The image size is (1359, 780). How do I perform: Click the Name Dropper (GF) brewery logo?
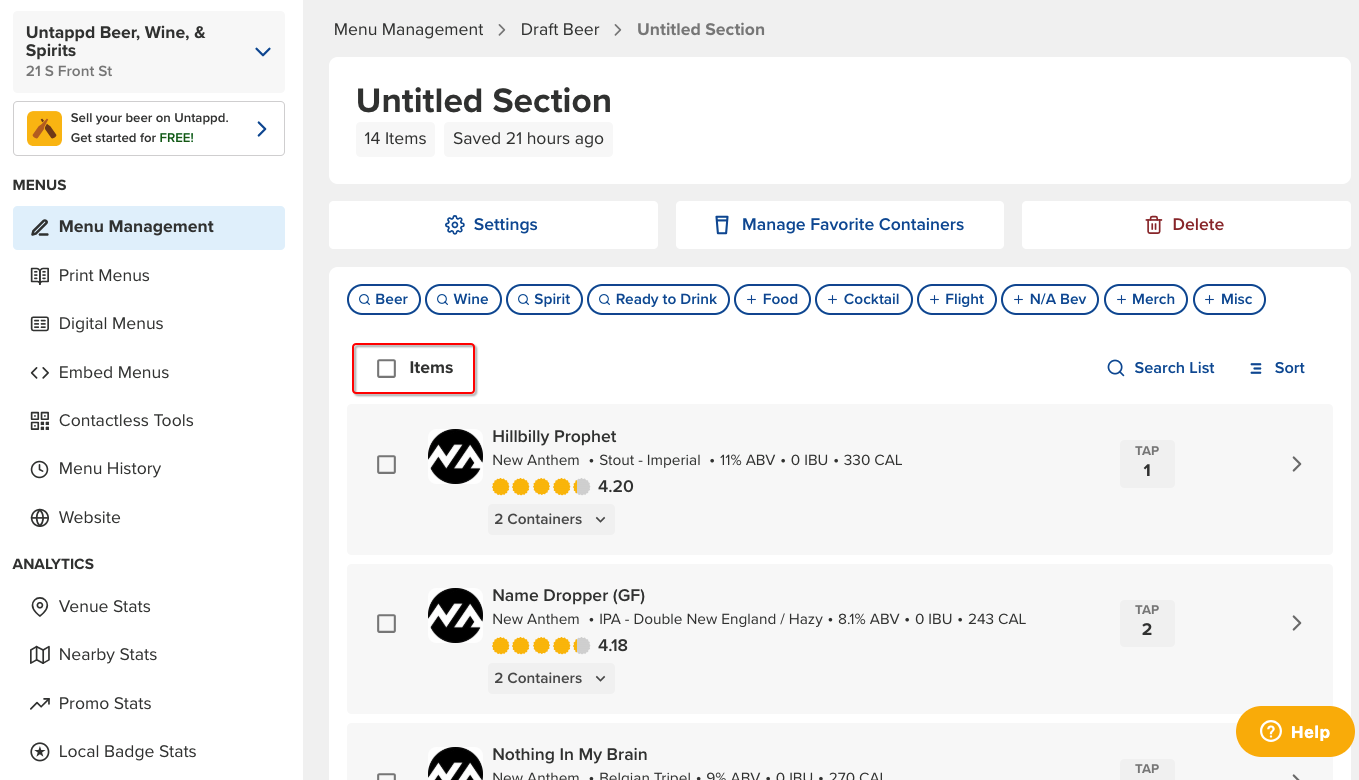tap(455, 616)
